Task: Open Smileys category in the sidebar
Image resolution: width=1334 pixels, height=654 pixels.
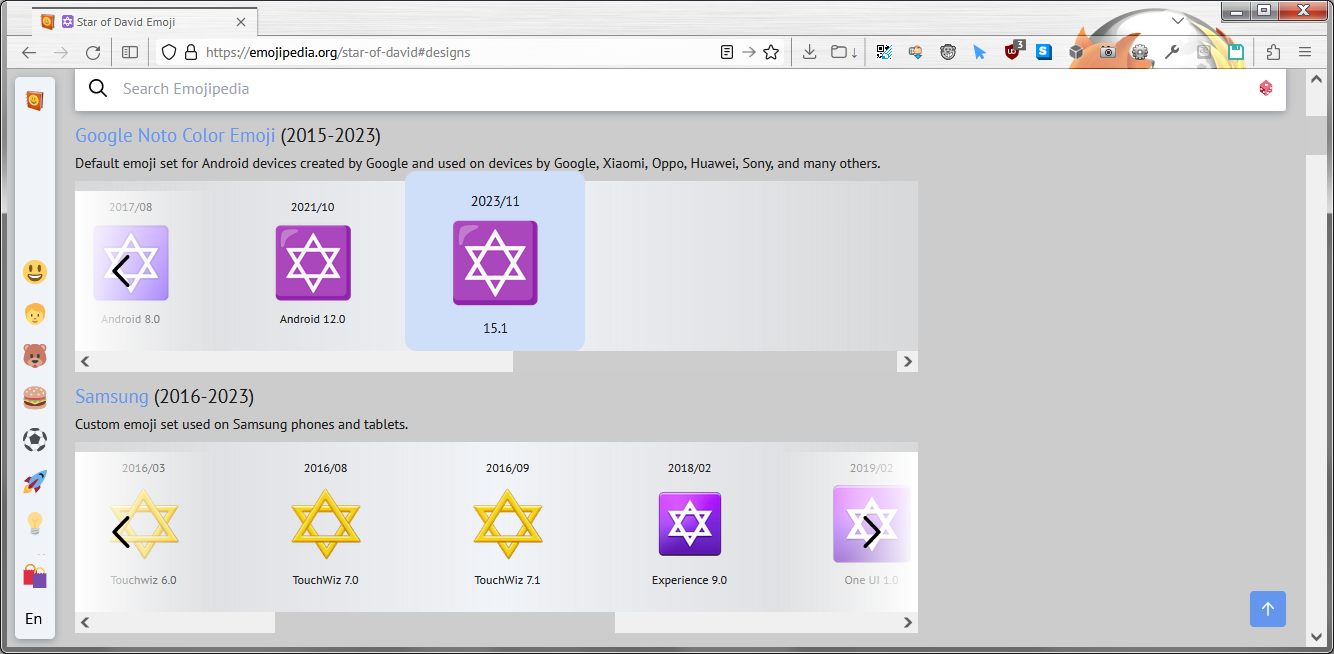Action: pyautogui.click(x=35, y=272)
